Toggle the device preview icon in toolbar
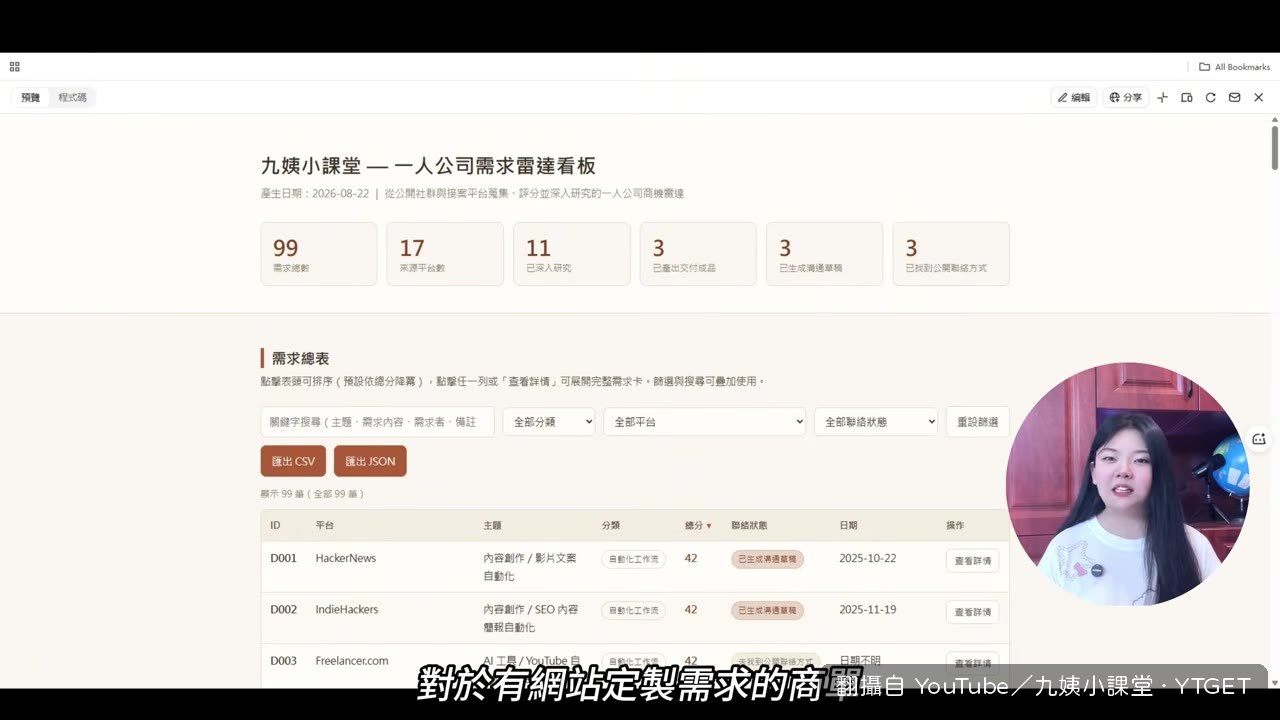 click(x=1187, y=97)
